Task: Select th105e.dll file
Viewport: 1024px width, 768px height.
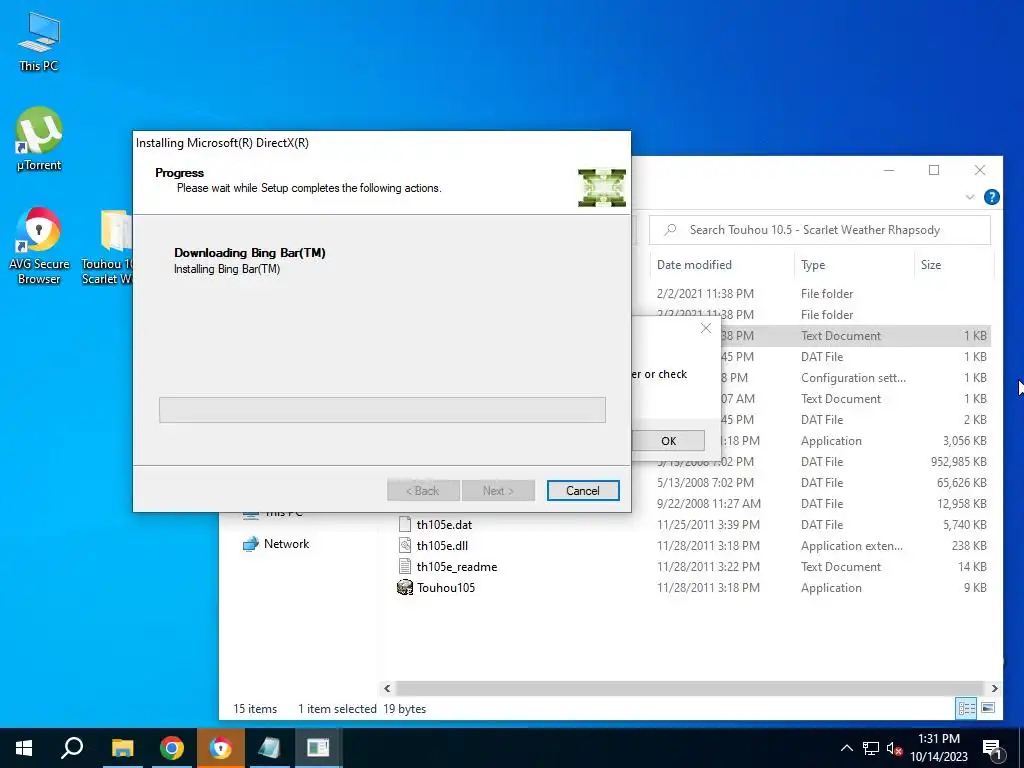Action: point(442,545)
